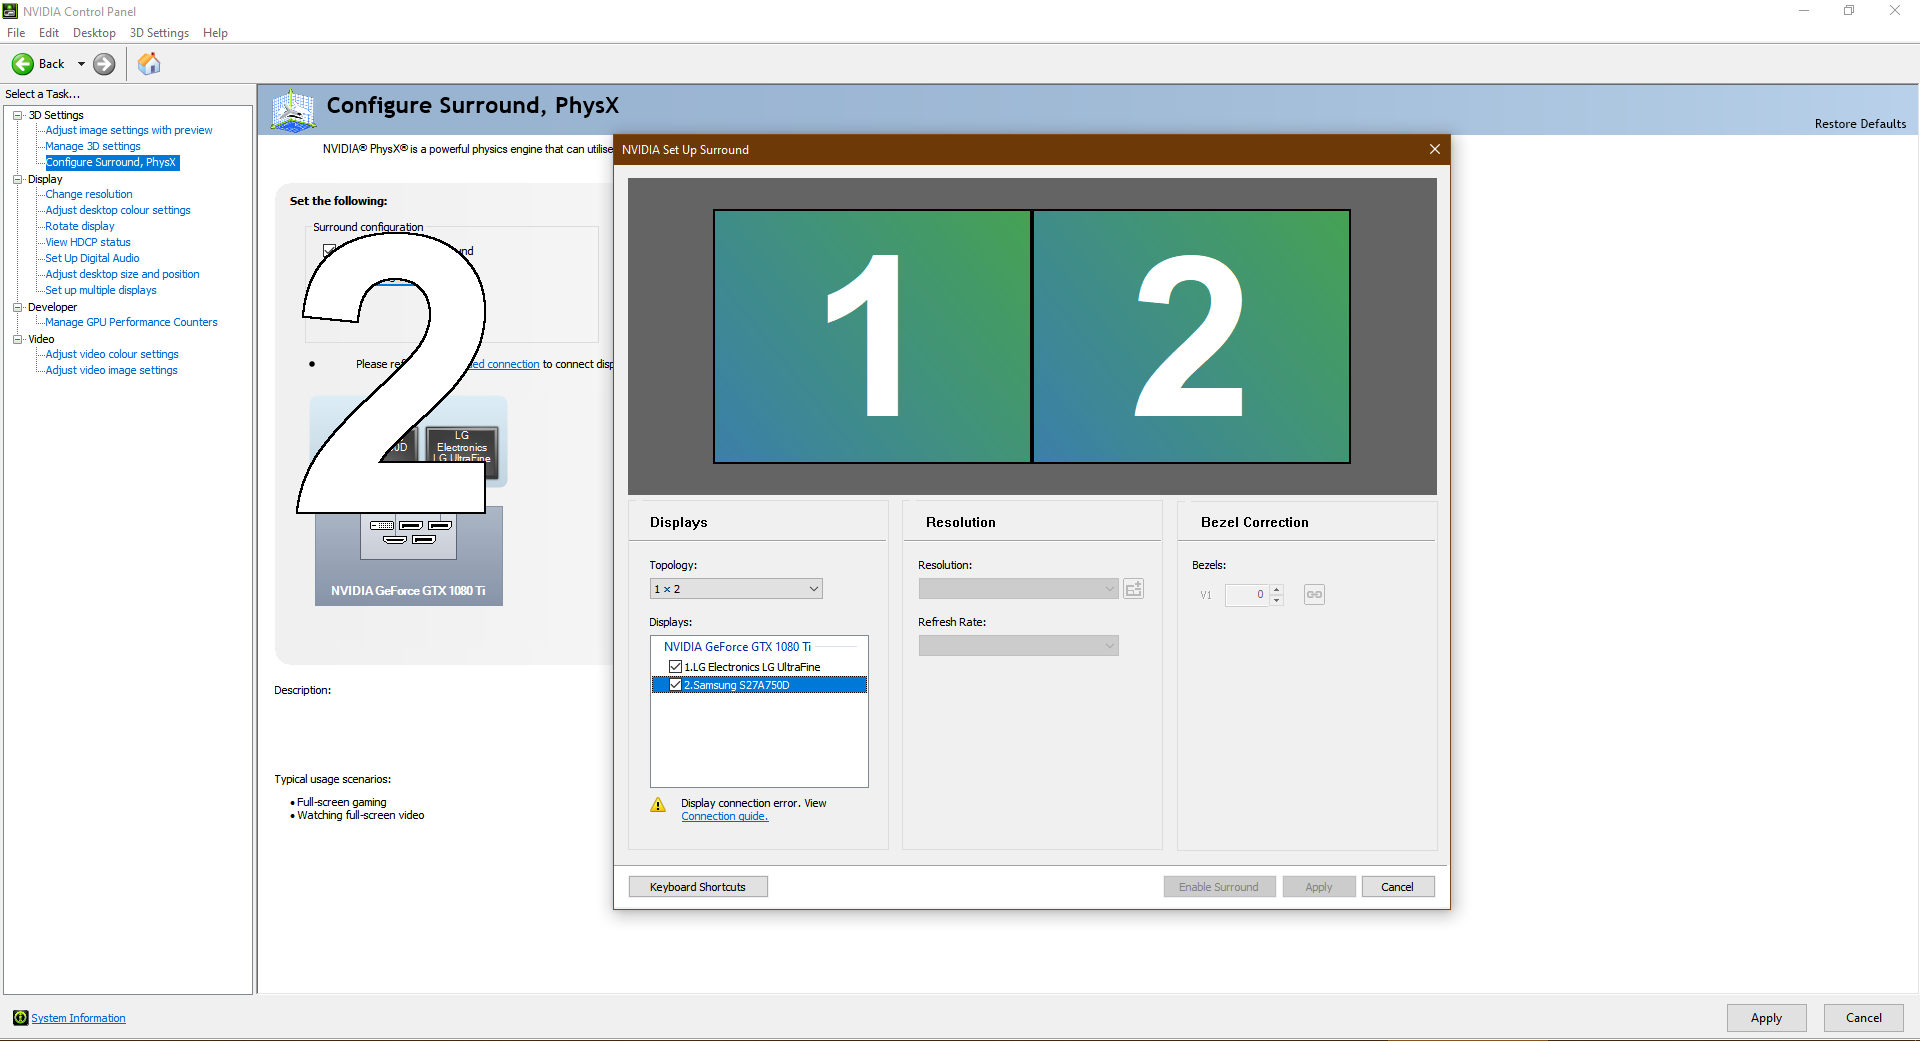Select Configure Surround, PhysX in task tree
1920x1041 pixels.
112,162
